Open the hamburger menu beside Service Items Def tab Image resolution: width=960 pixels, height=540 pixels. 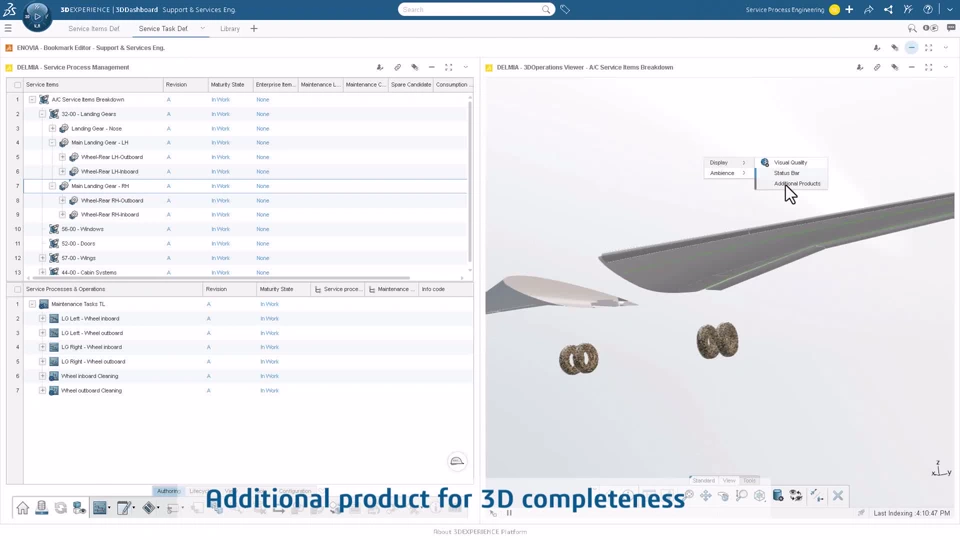tap(8, 28)
